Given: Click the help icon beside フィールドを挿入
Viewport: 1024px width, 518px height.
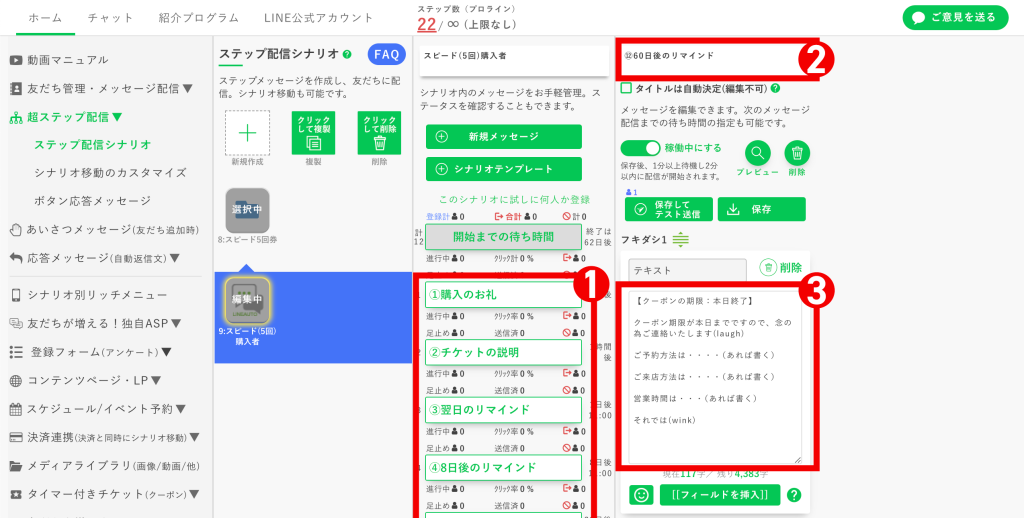Looking at the screenshot, I should point(794,495).
